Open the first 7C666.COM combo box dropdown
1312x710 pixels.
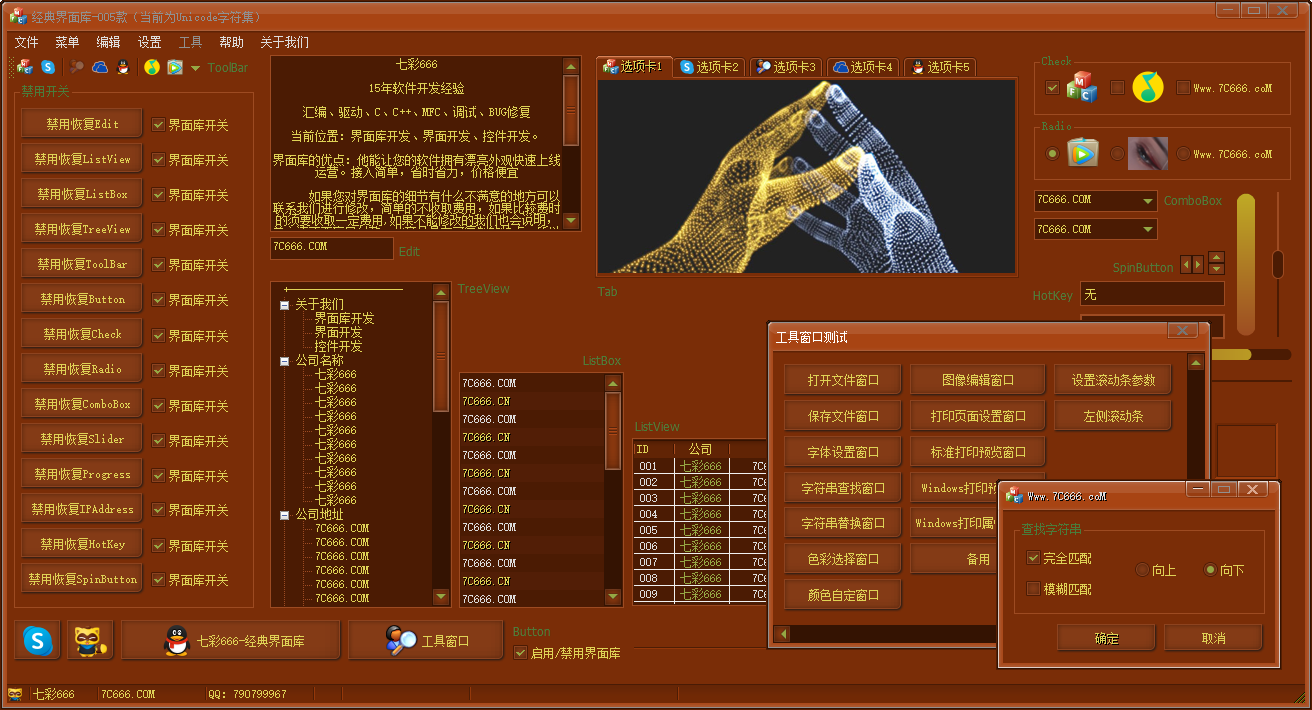pos(1147,201)
